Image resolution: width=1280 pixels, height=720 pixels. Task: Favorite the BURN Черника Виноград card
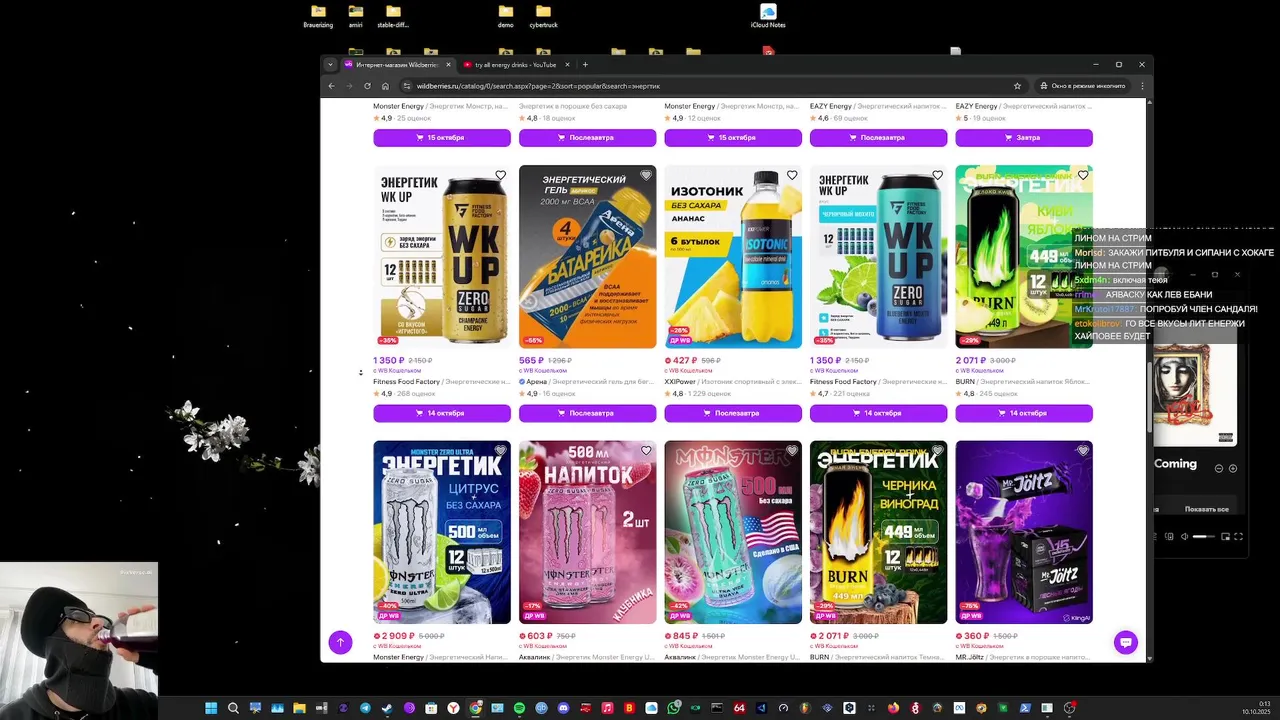(937, 451)
